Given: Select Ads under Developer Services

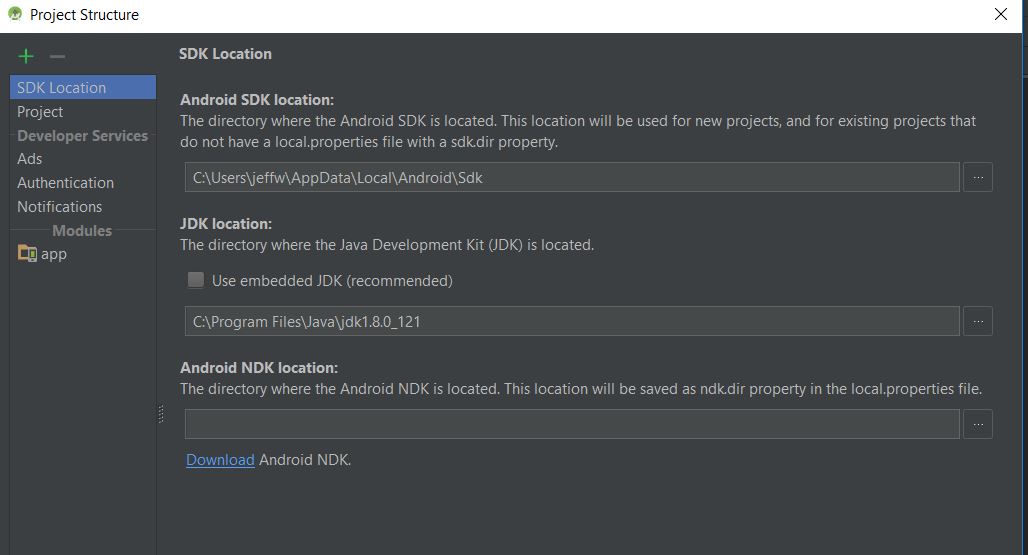Looking at the screenshot, I should (30, 158).
